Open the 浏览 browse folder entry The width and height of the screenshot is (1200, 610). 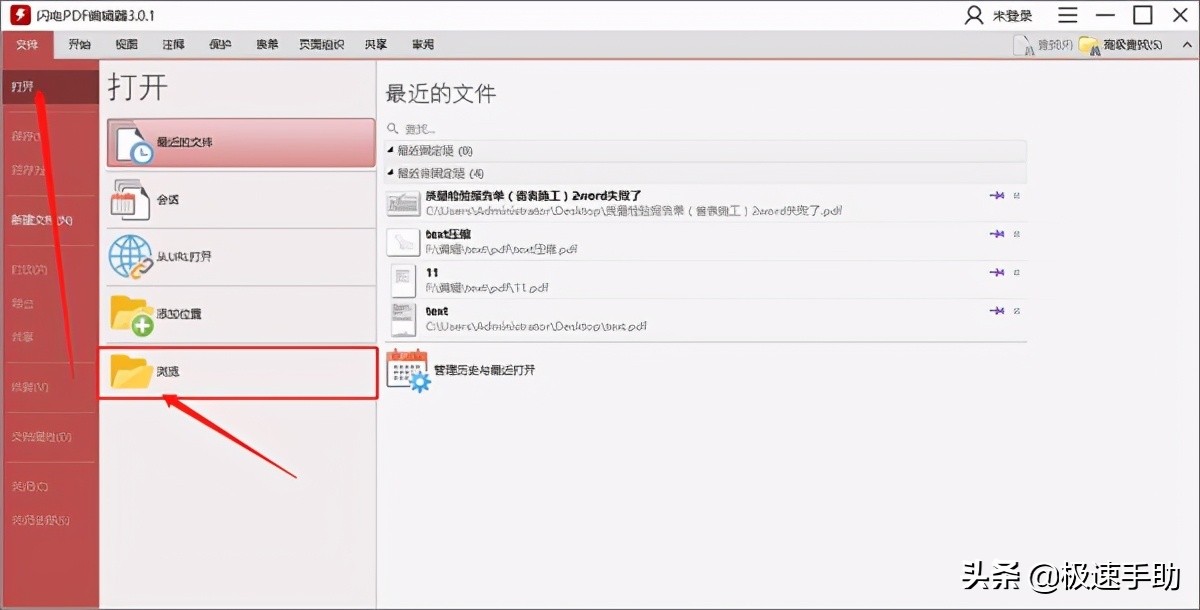click(238, 372)
